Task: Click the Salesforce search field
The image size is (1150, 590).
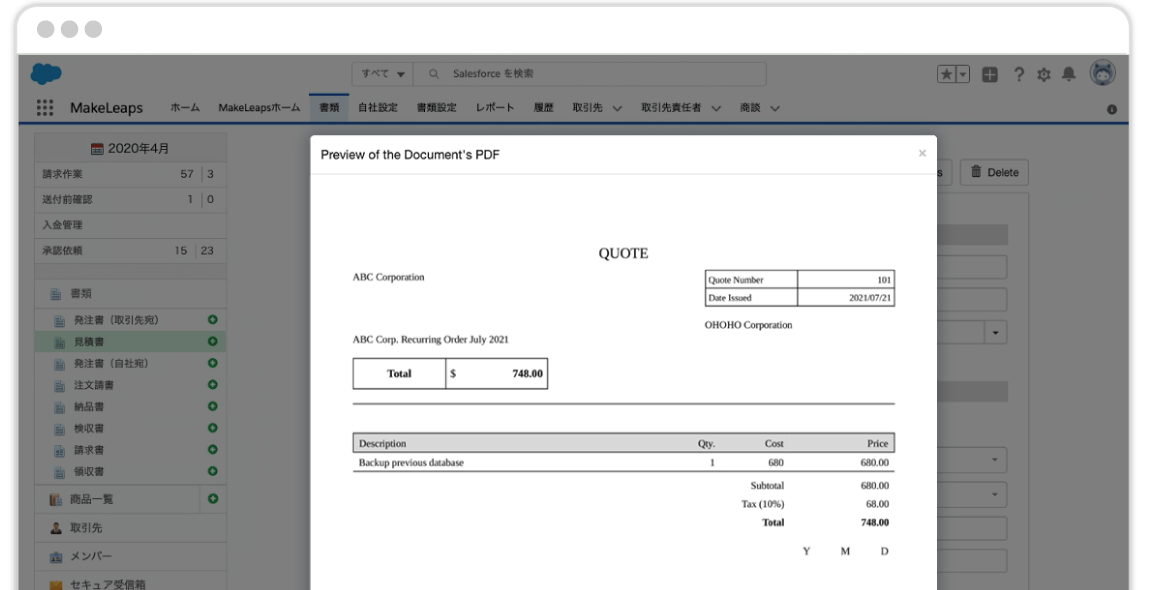Action: (x=600, y=74)
